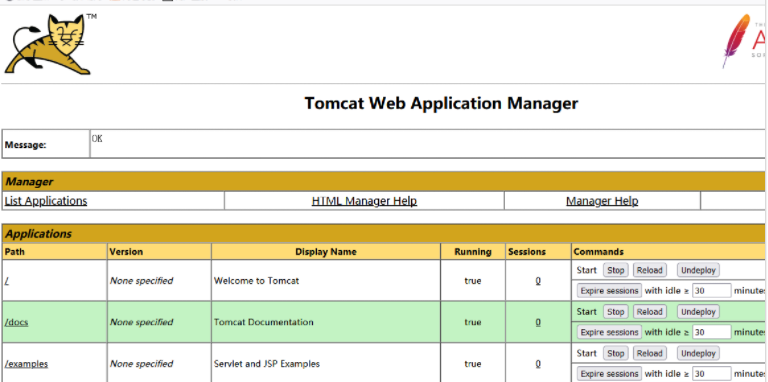Click the true running value for root /
The height and width of the screenshot is (382, 768).
[x=473, y=281]
